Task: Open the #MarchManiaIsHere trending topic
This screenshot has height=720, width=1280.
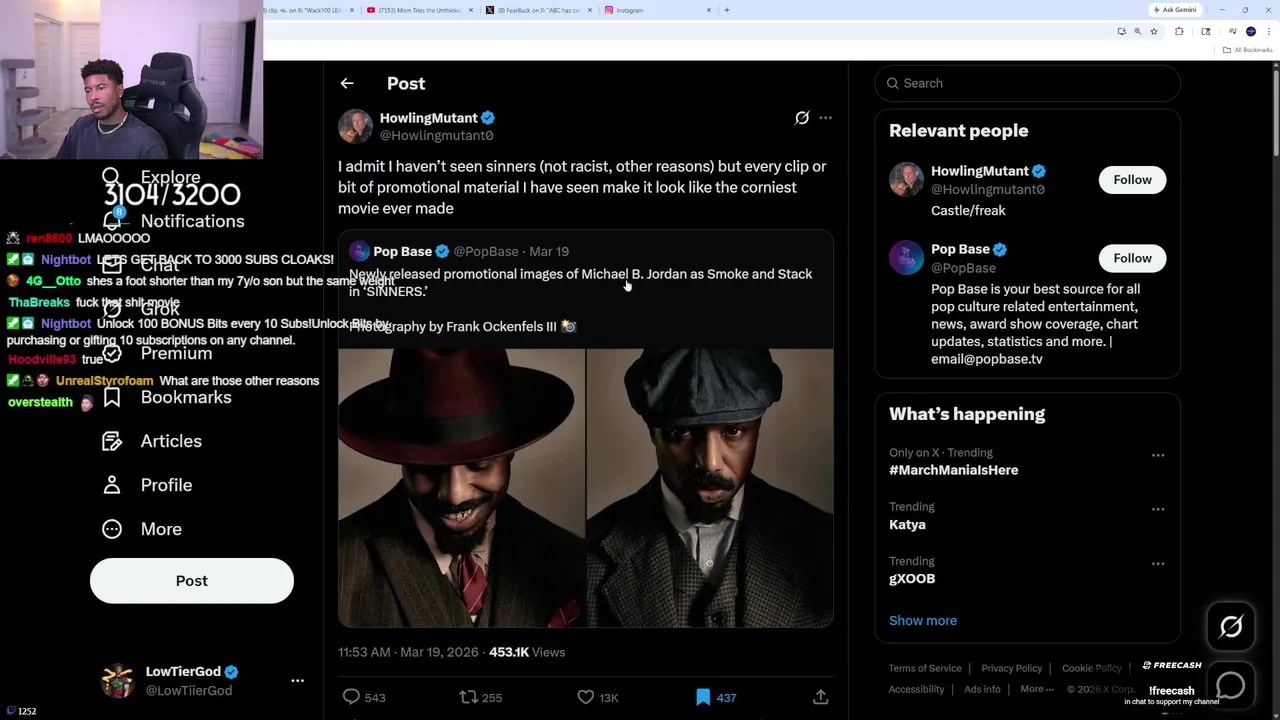Action: tap(953, 470)
